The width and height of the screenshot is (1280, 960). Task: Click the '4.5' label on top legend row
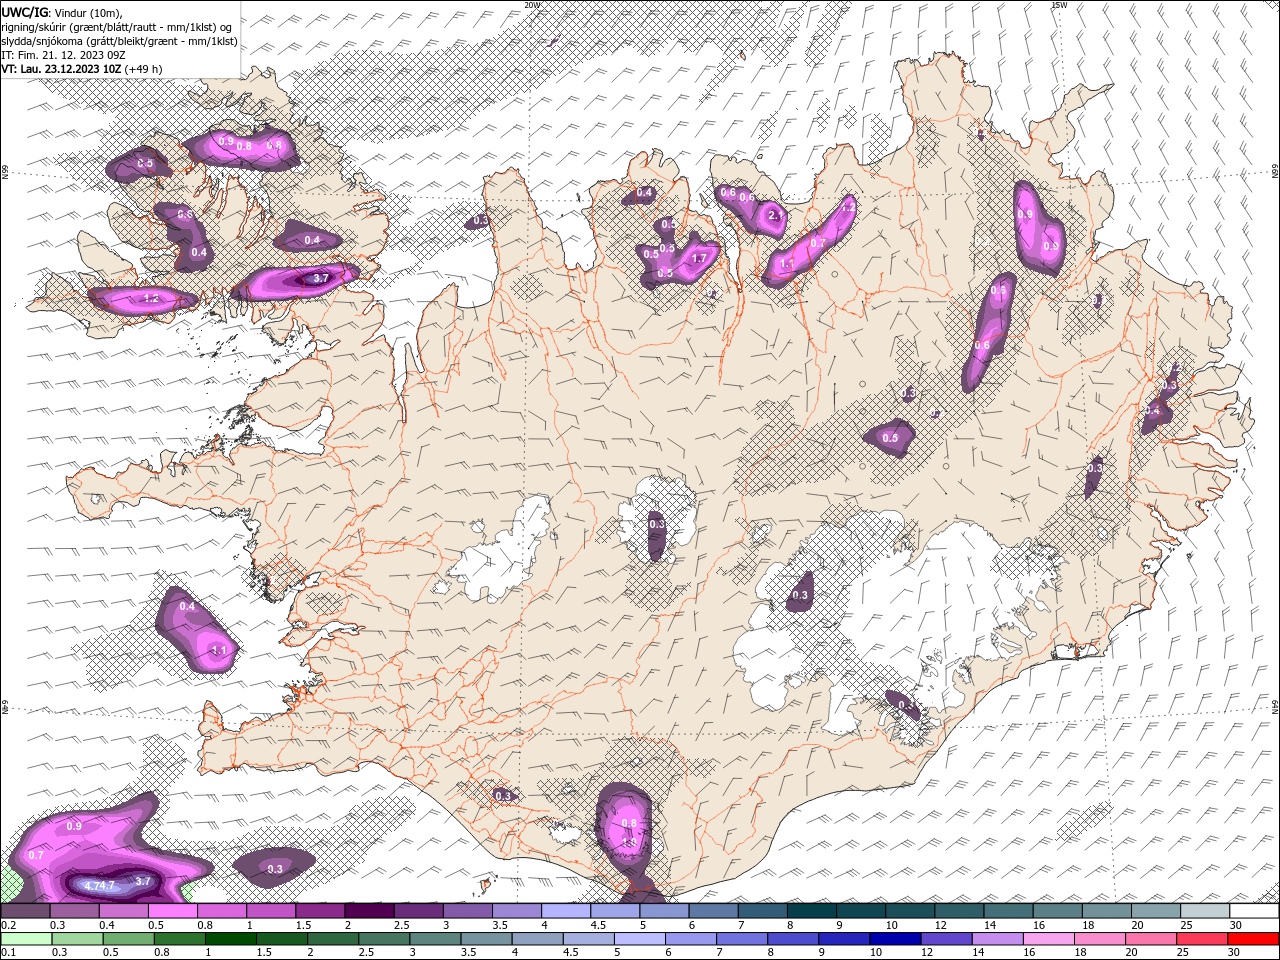598,925
